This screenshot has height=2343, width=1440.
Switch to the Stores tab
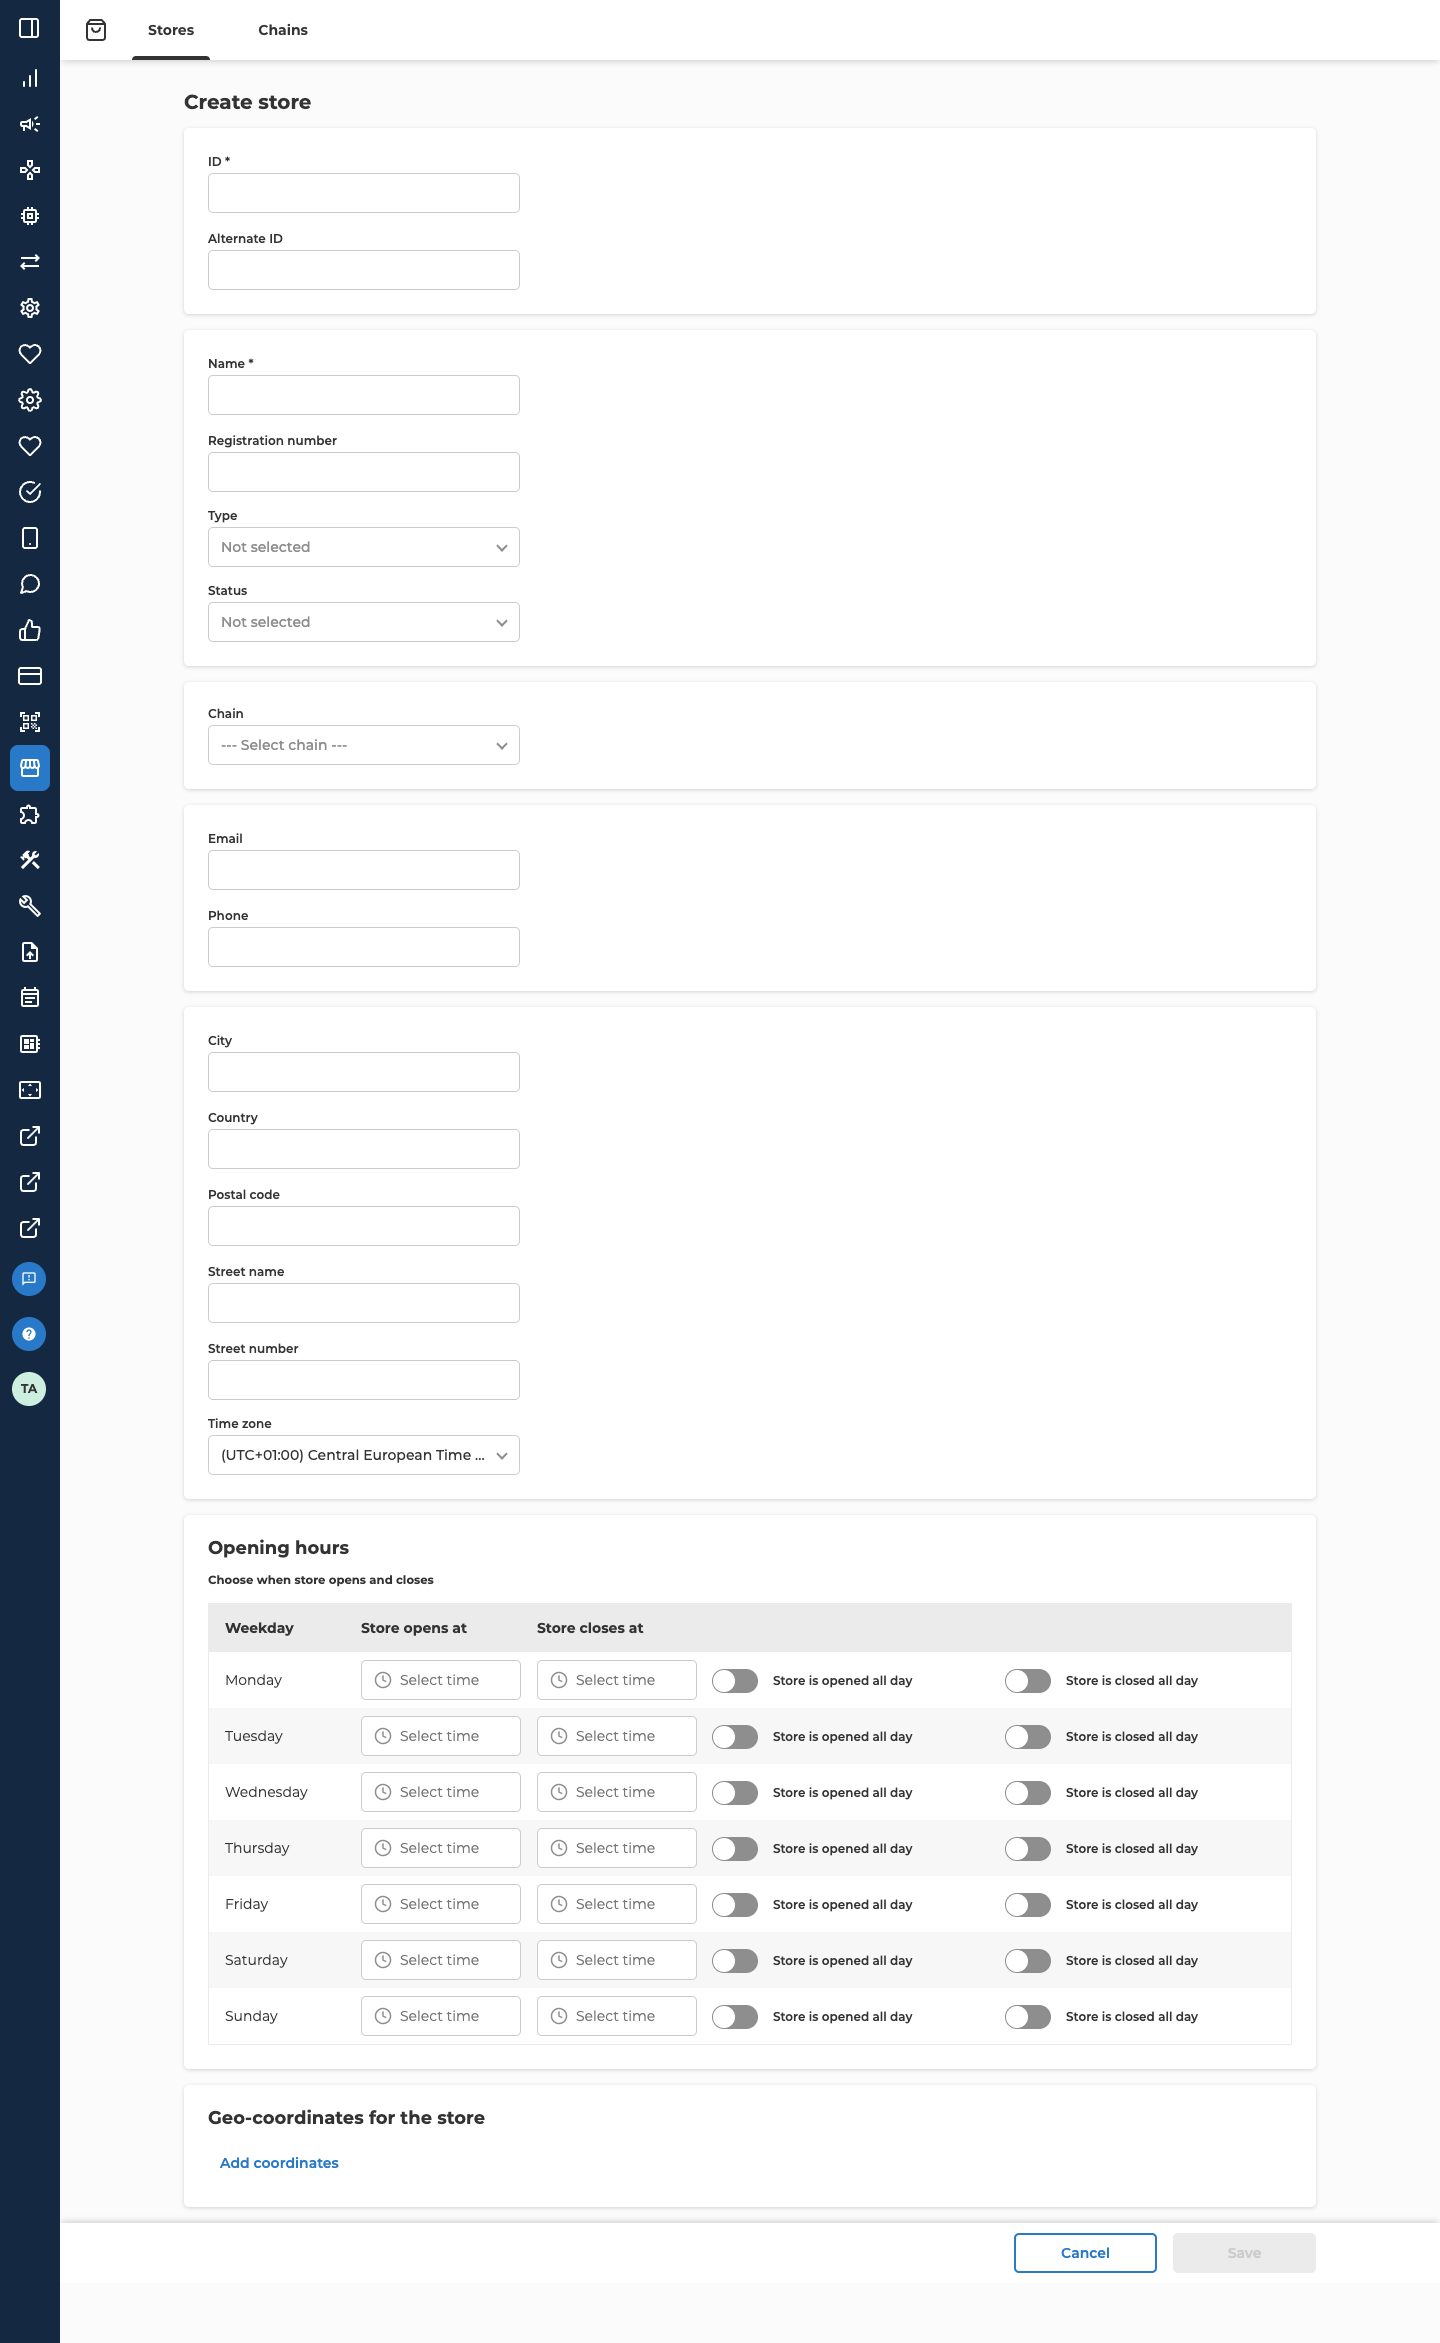click(171, 30)
